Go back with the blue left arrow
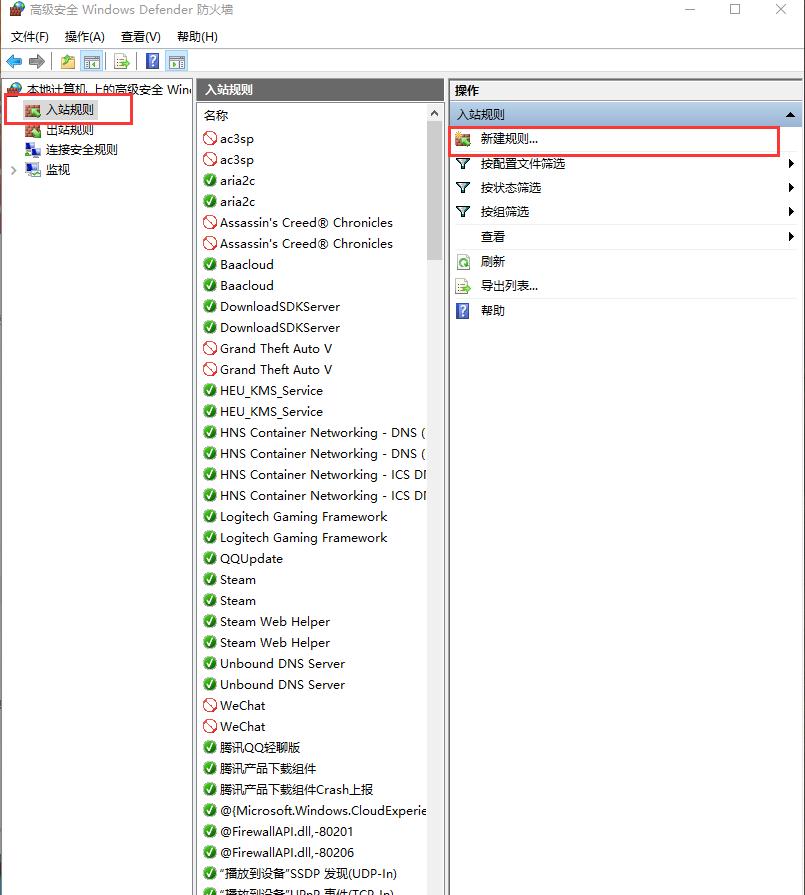Viewport: 805px width, 895px height. 14,61
